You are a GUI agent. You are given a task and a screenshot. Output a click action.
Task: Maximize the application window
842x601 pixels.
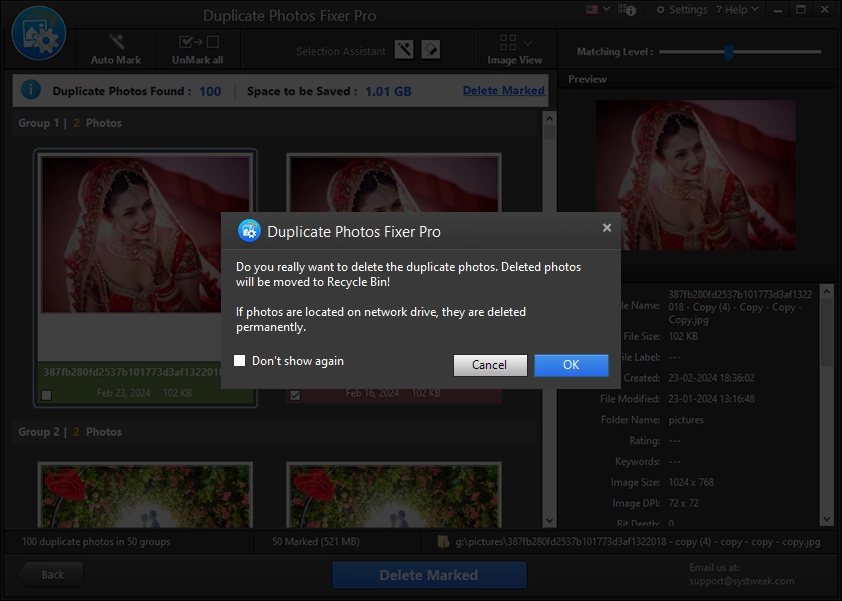pyautogui.click(x=801, y=10)
